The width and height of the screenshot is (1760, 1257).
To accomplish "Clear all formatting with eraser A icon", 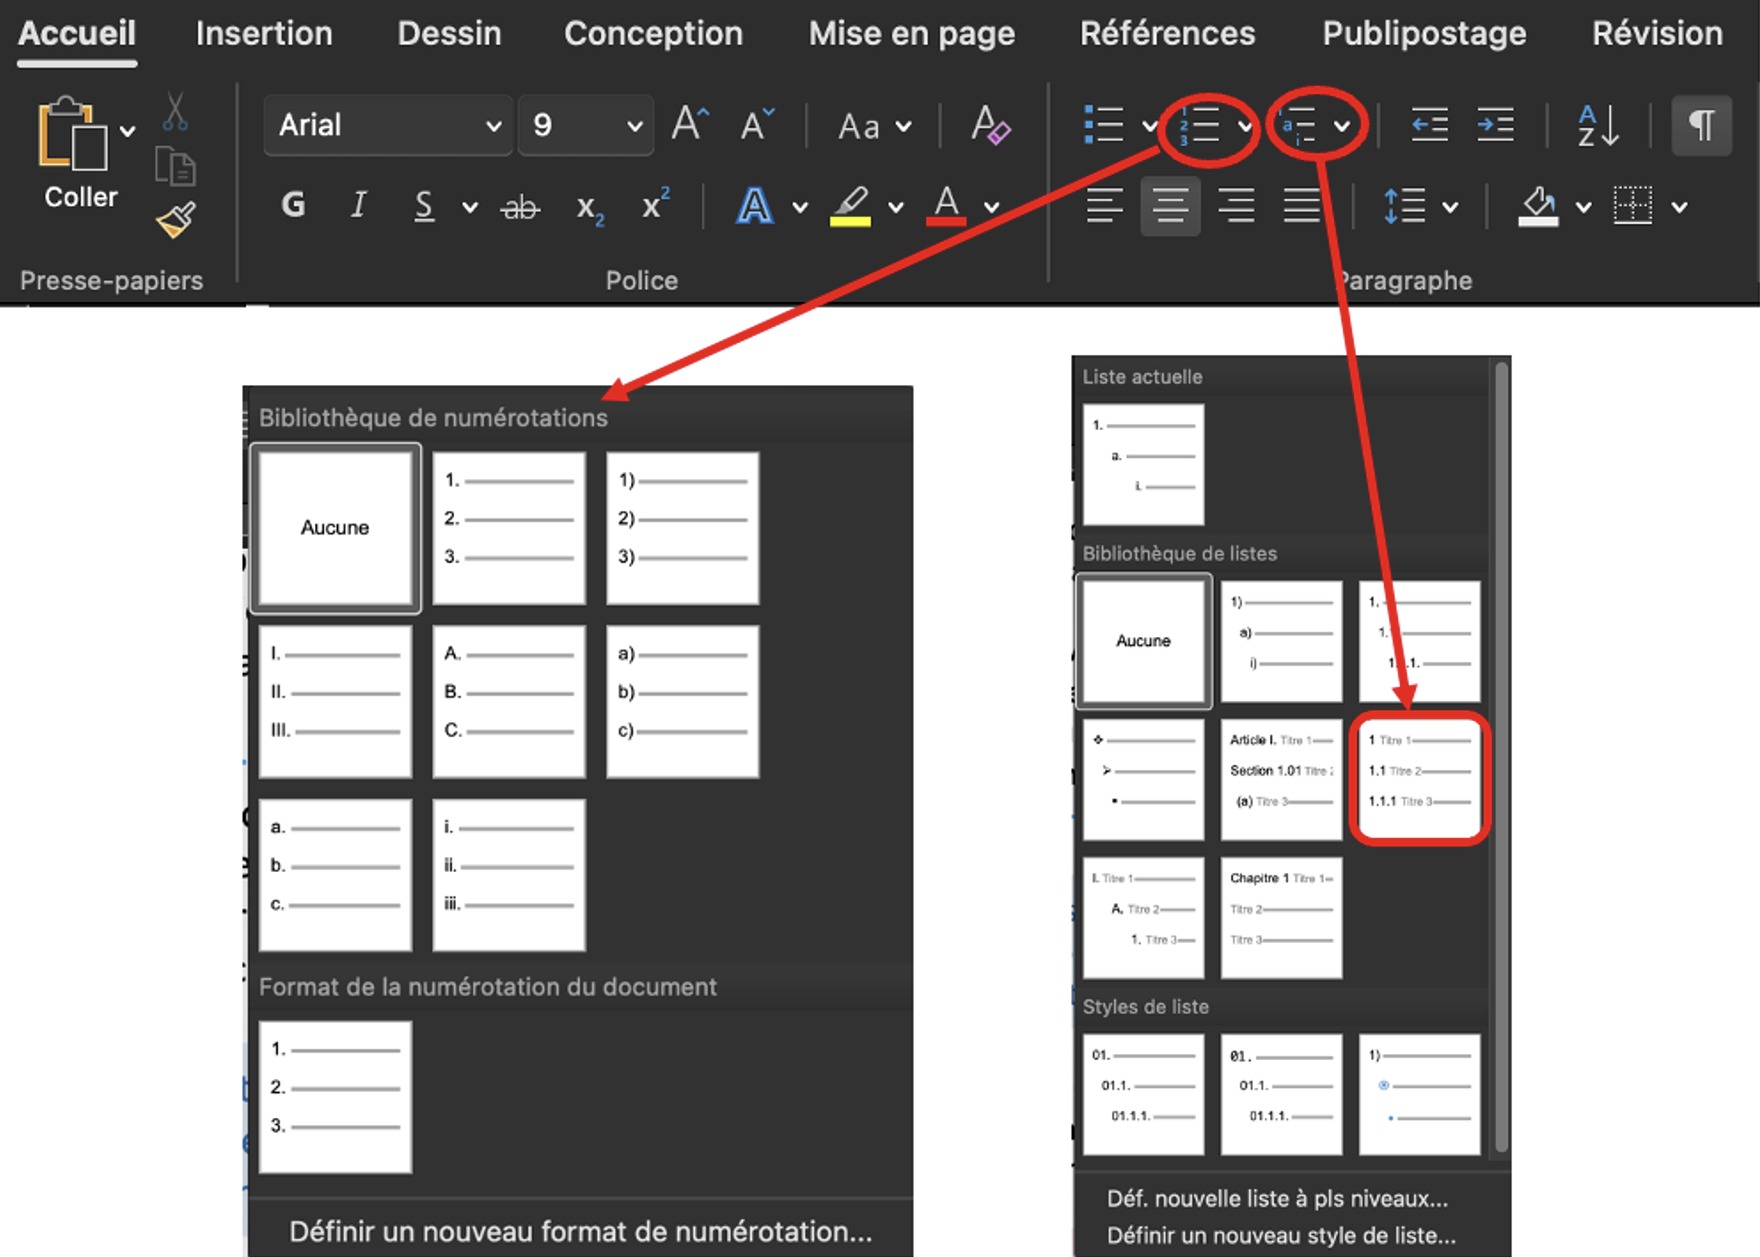I will point(990,125).
